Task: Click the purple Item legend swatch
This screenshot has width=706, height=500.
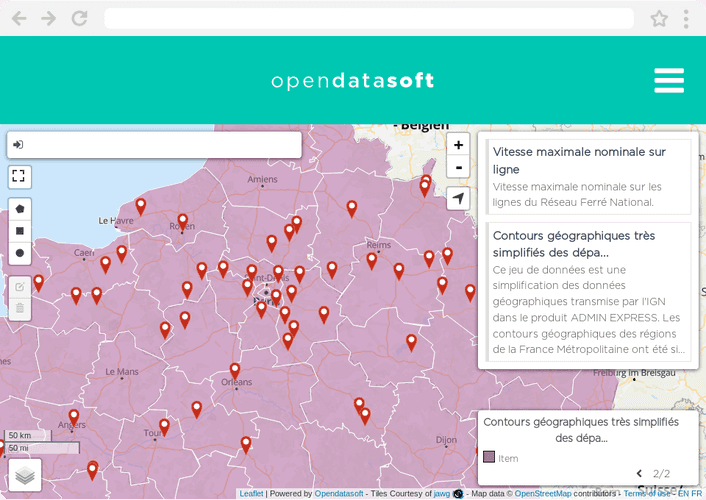Action: [489, 457]
